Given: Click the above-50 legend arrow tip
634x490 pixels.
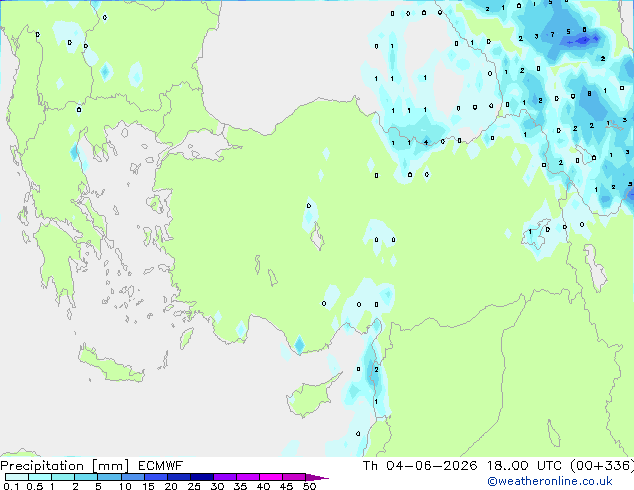Looking at the screenshot, I should click(x=317, y=477).
